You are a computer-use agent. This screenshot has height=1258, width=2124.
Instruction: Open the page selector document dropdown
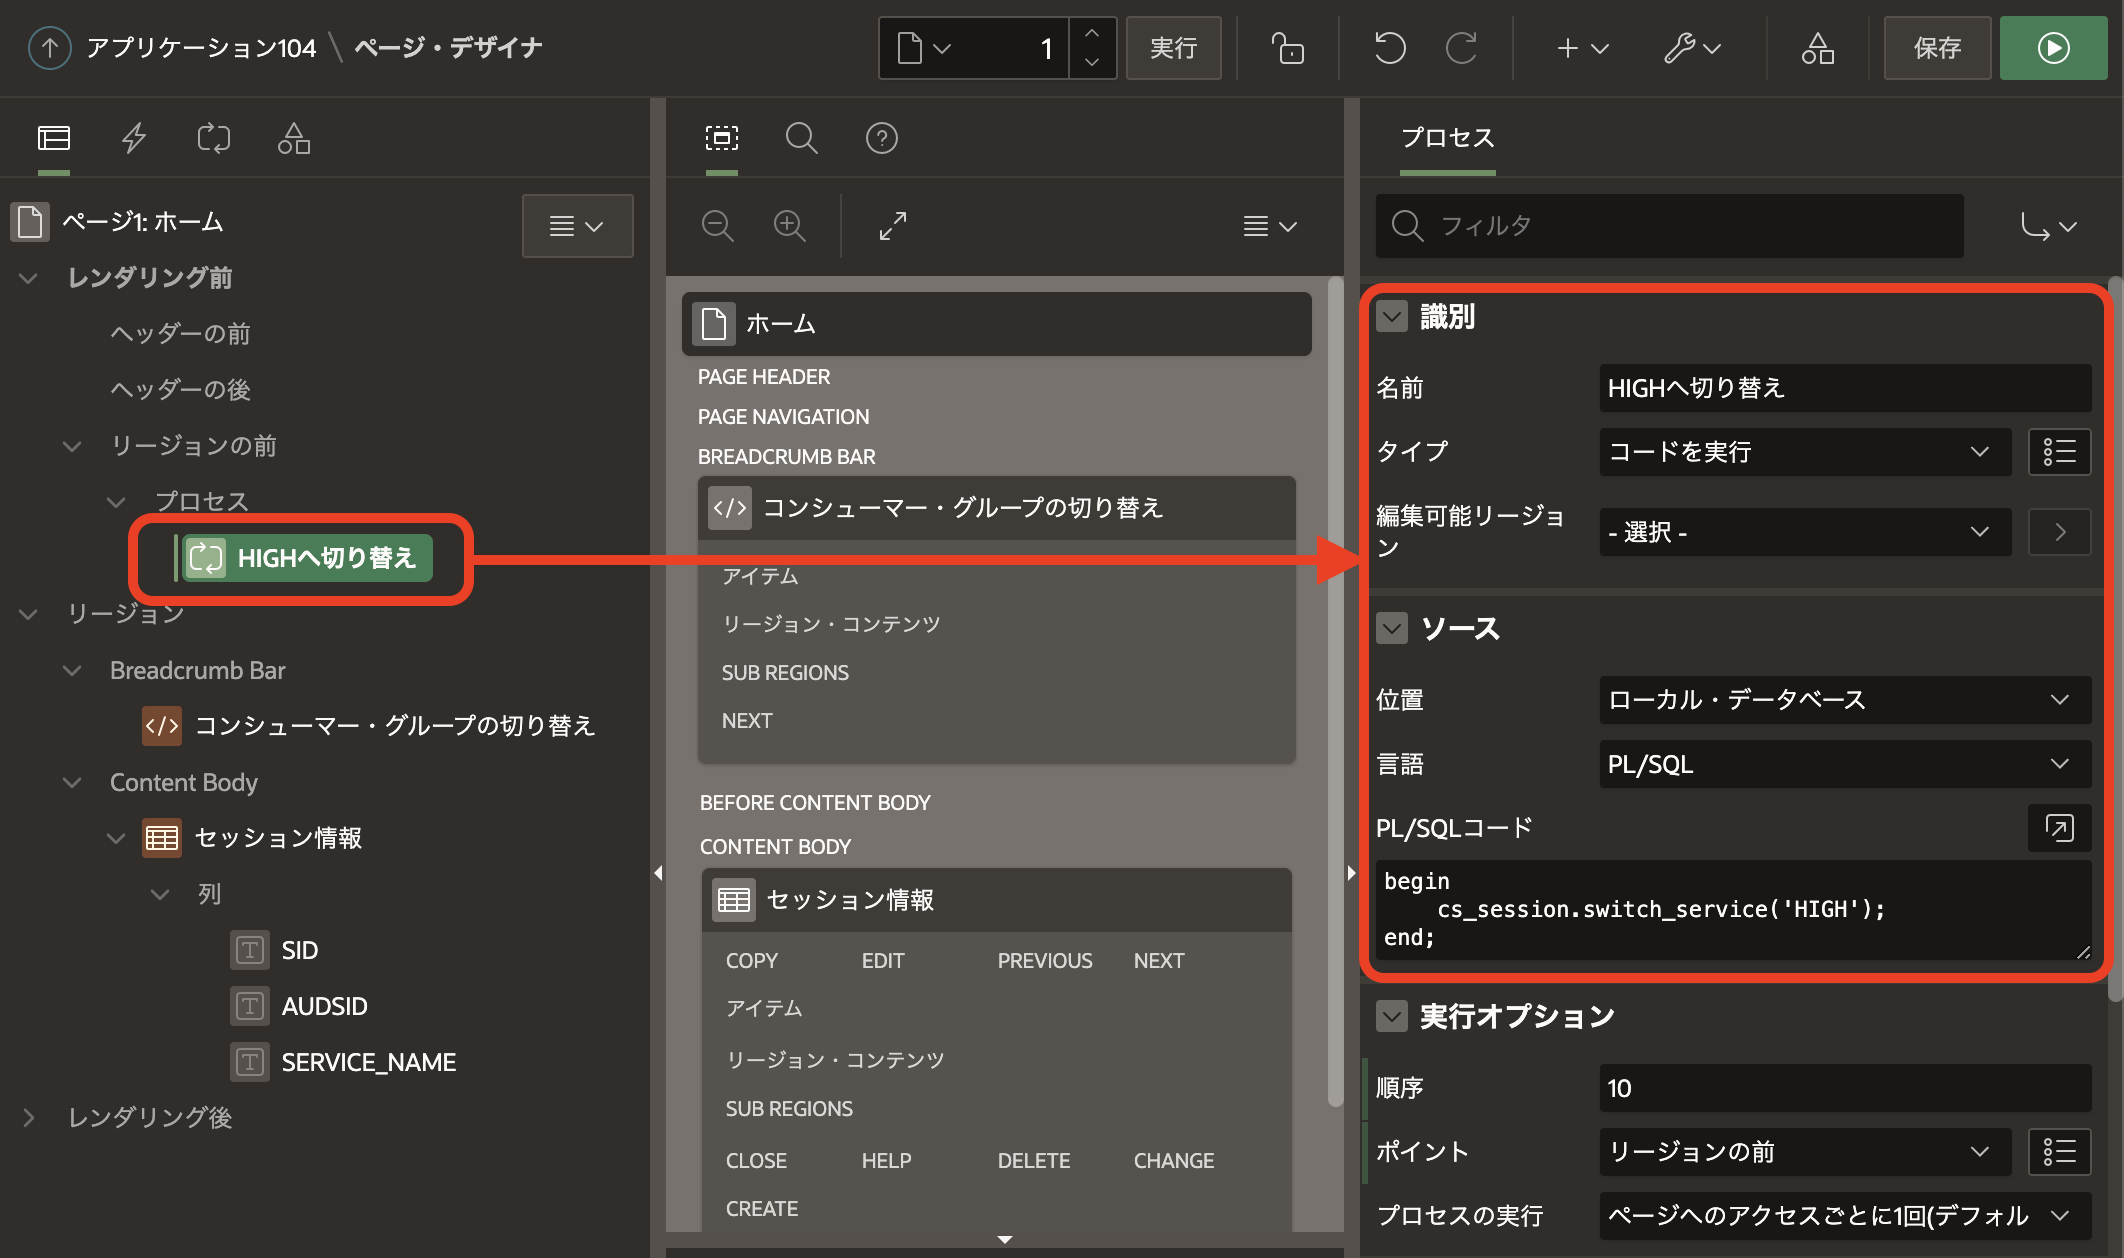point(924,47)
